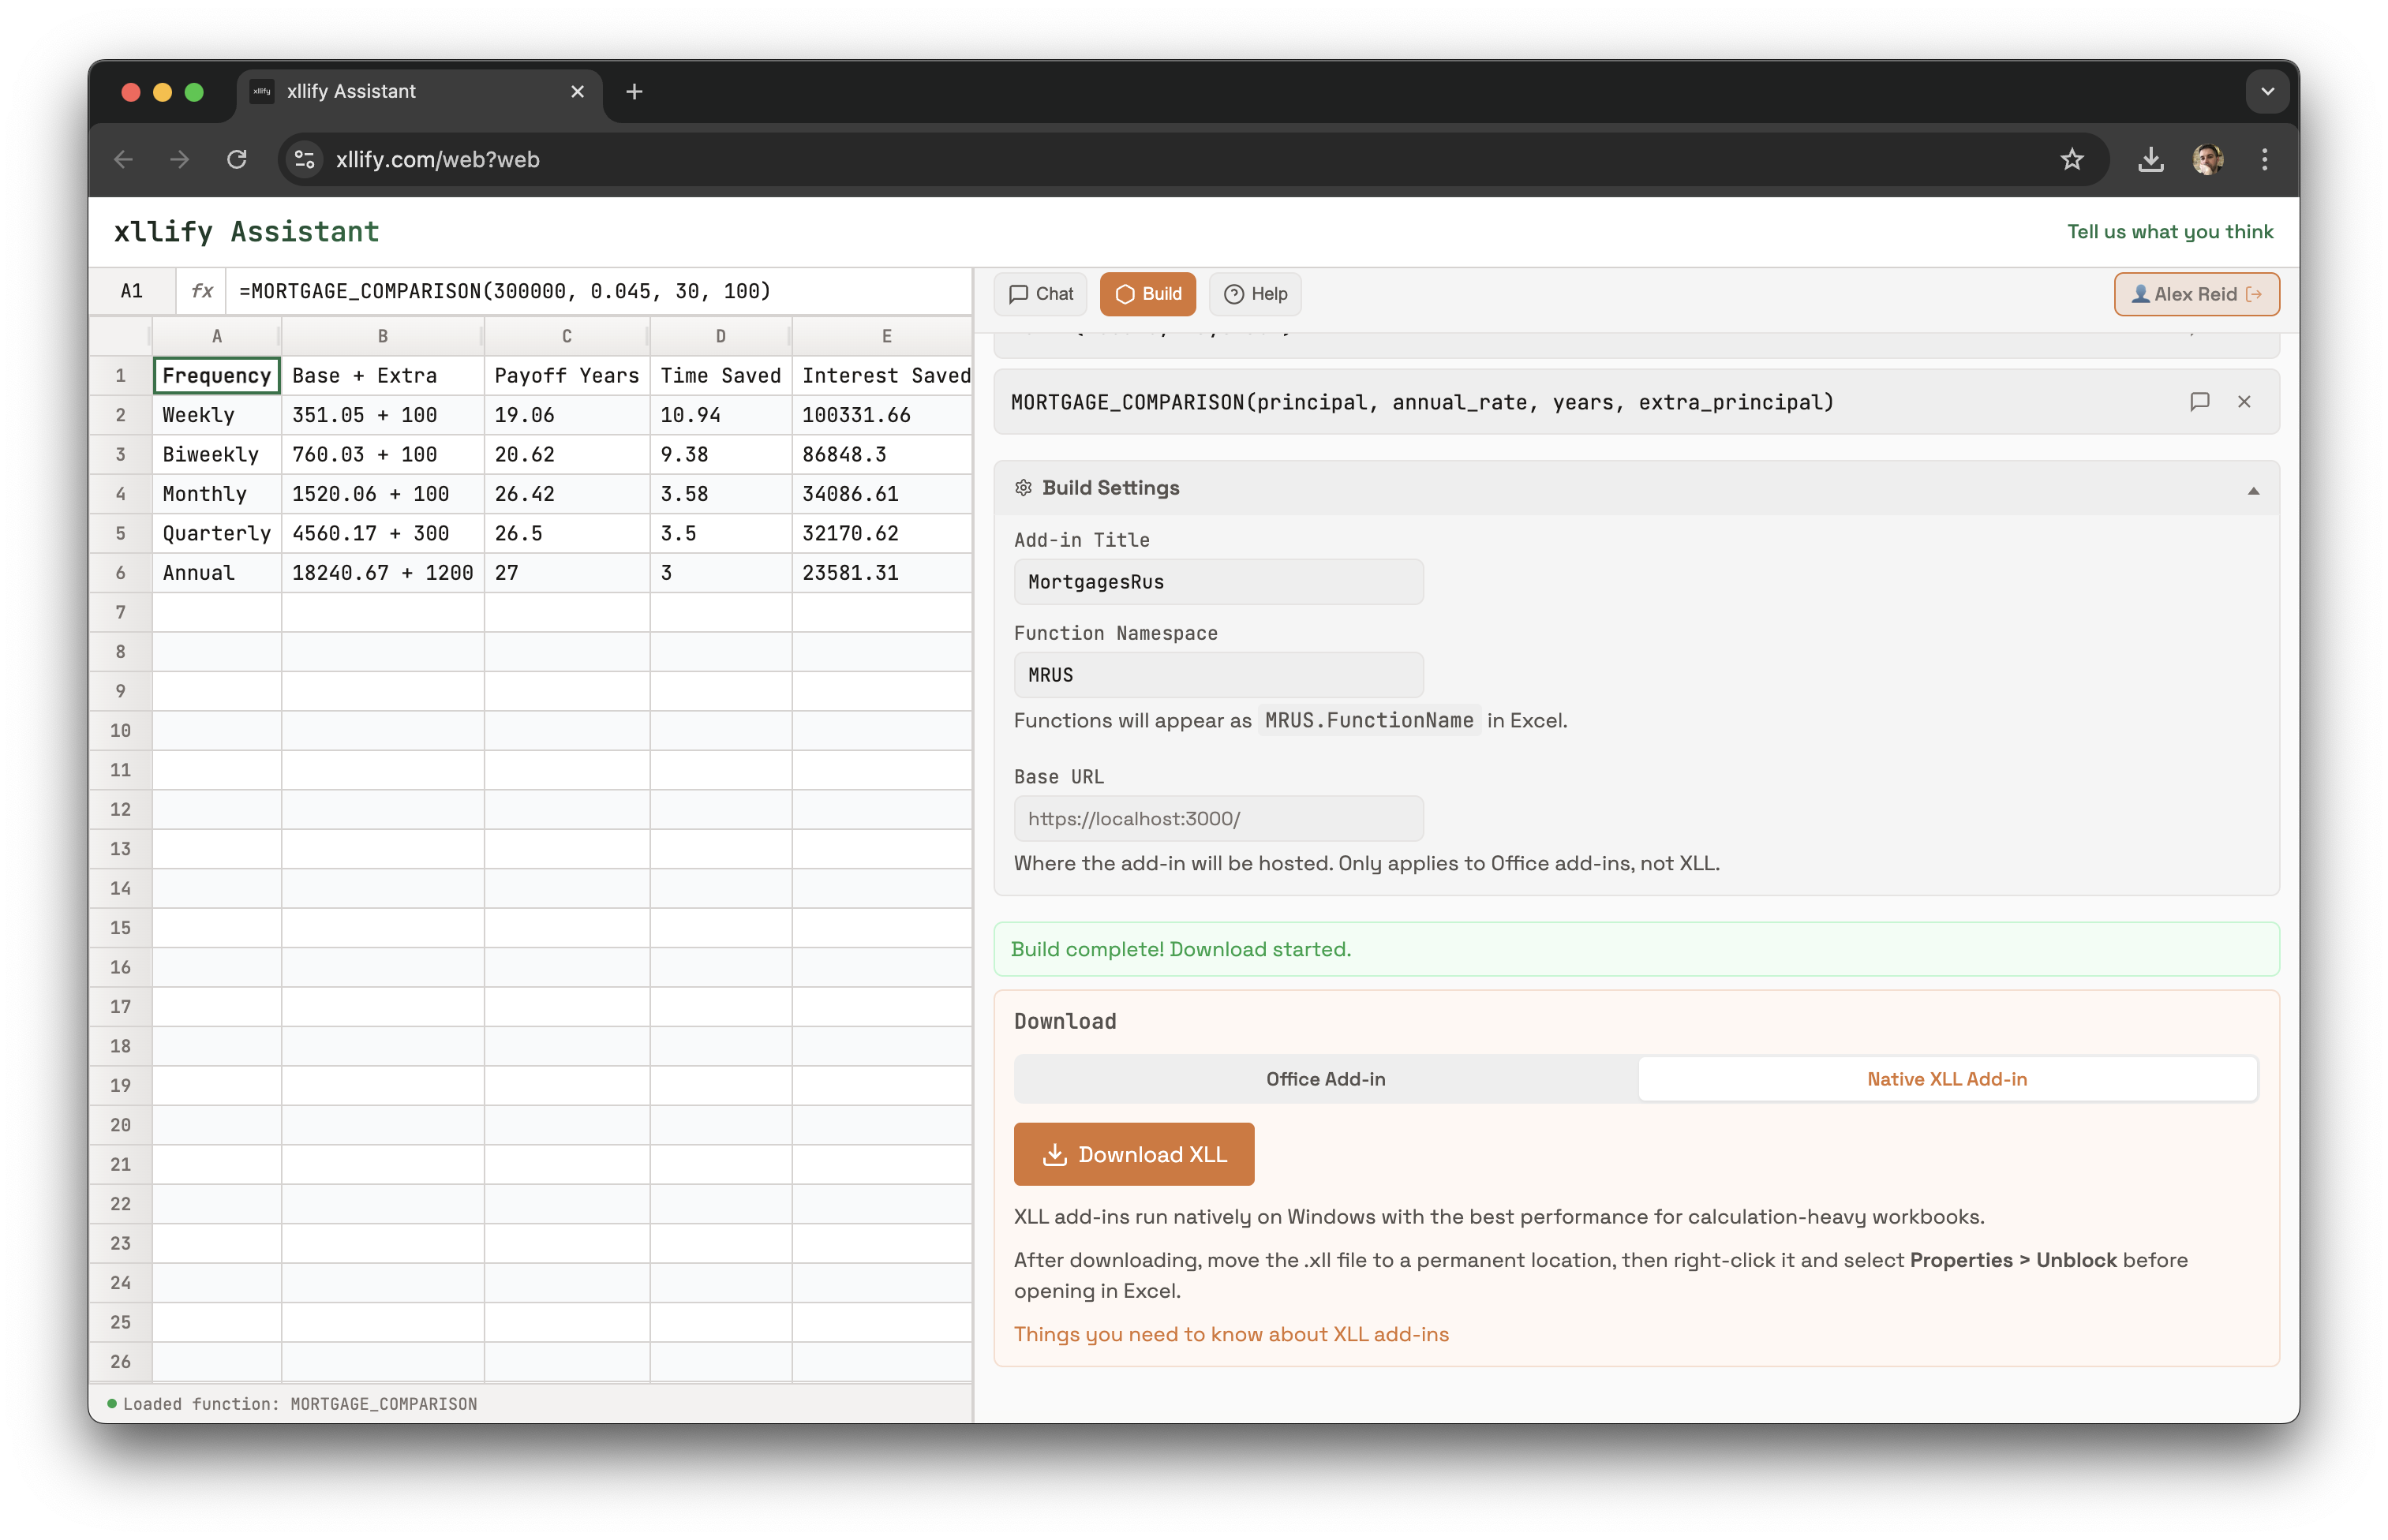Click the browser profile avatar icon
The image size is (2388, 1540).
coord(2209,159)
